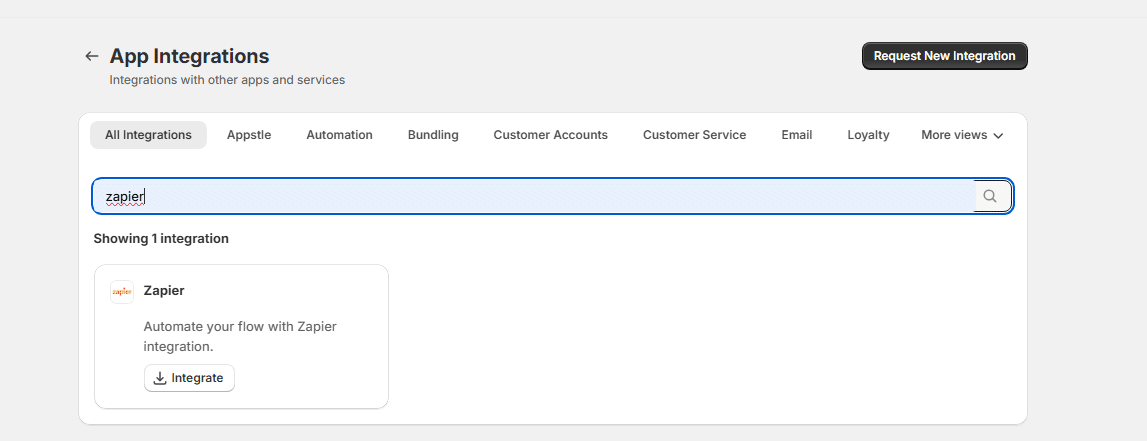
Task: Click the App Integrations page heading
Action: (x=189, y=56)
